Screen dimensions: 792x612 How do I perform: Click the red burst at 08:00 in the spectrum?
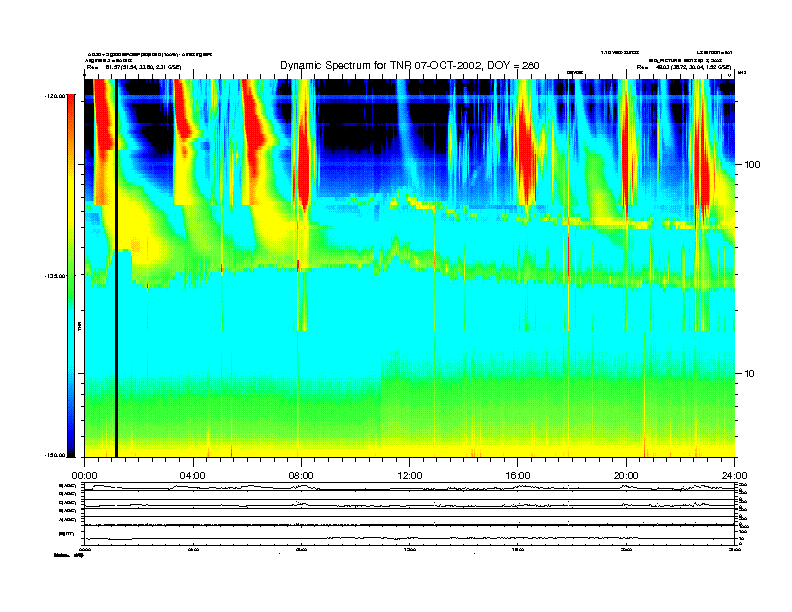pyautogui.click(x=303, y=162)
